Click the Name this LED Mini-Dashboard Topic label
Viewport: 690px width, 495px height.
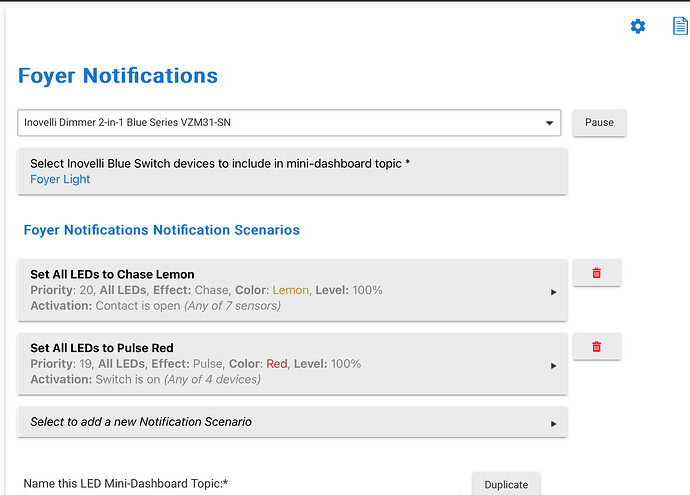pyautogui.click(x=126, y=484)
